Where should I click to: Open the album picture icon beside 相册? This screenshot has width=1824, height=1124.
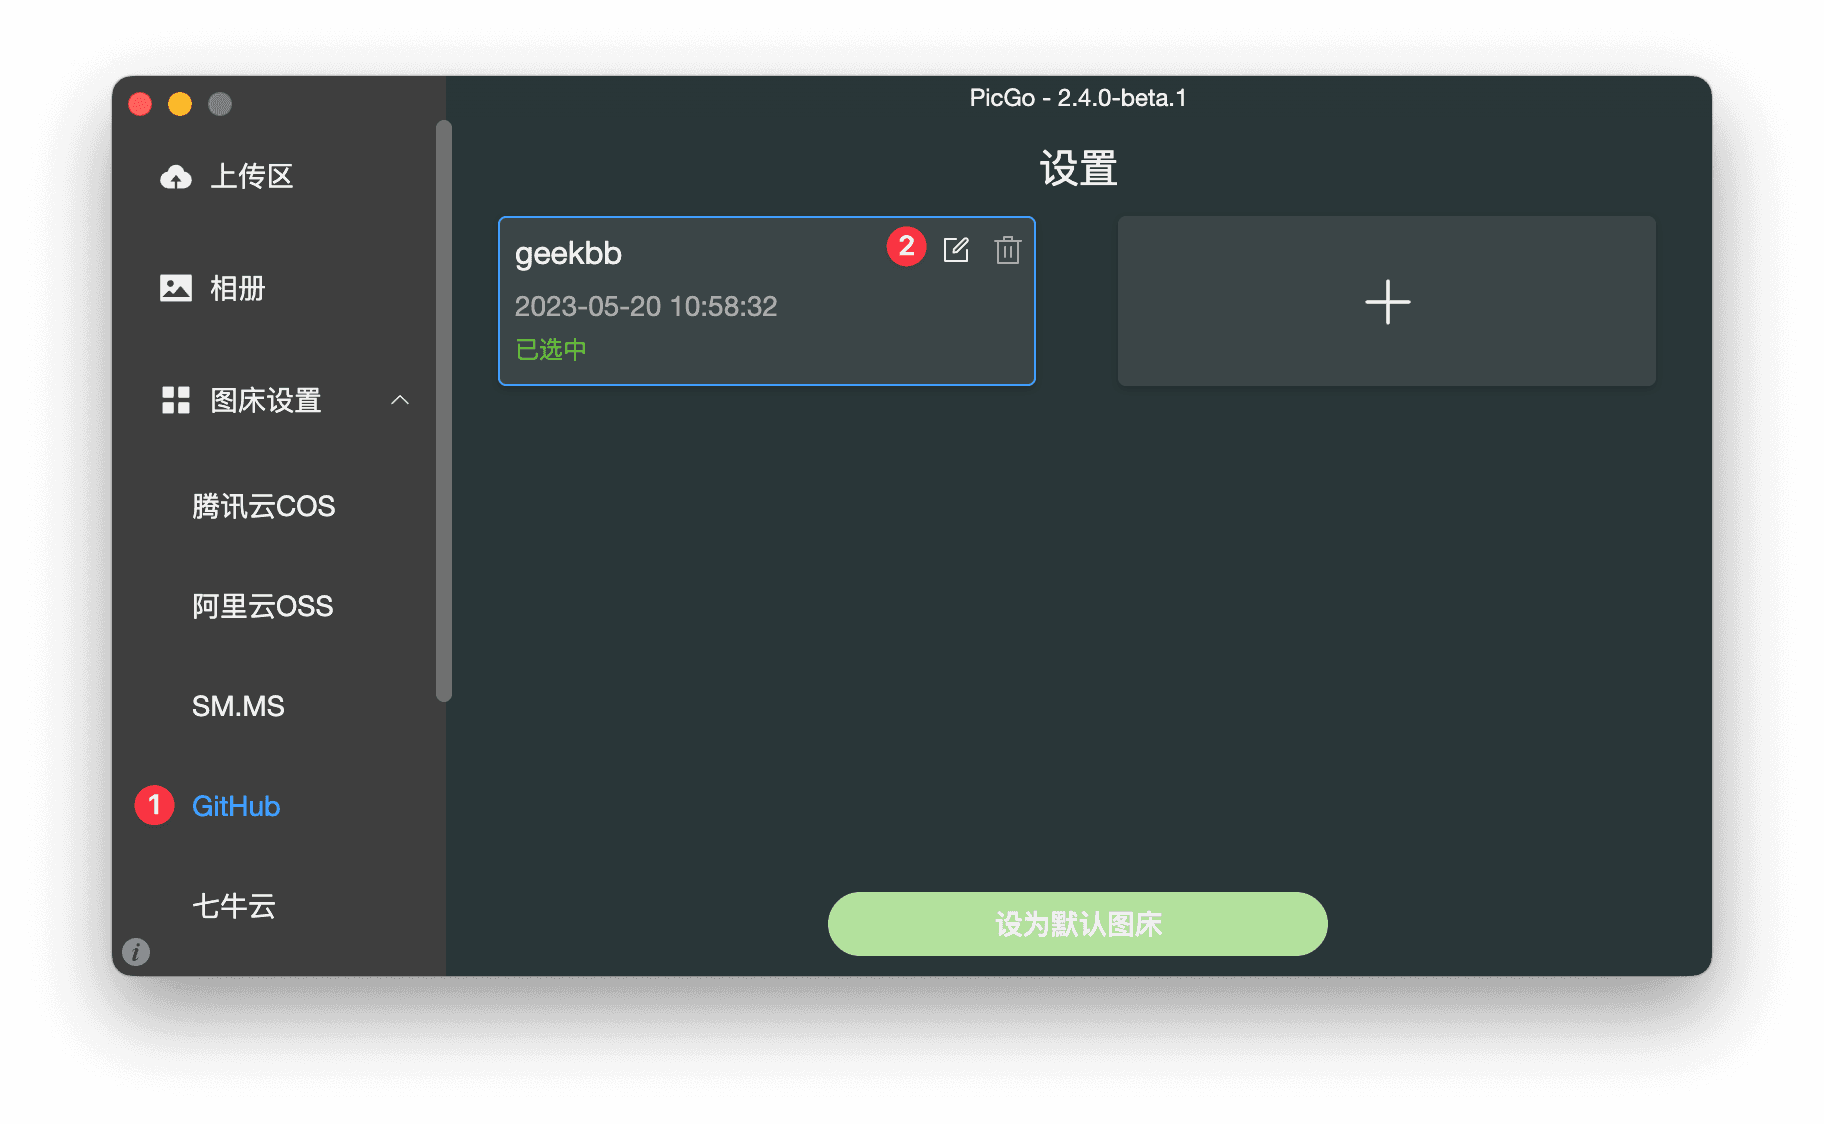[176, 287]
